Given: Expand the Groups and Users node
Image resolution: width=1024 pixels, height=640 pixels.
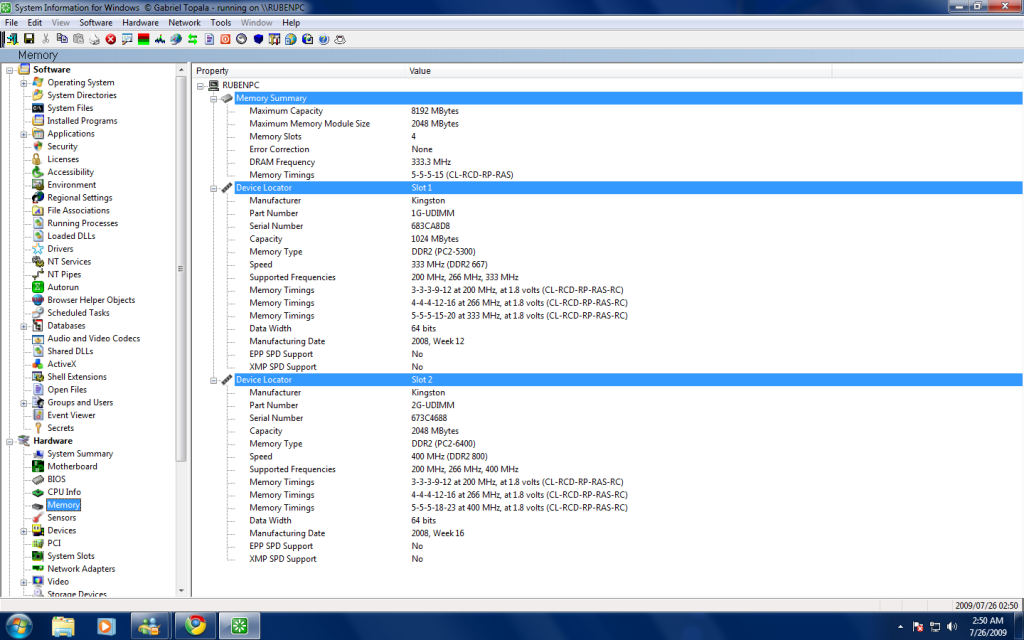Looking at the screenshot, I should click(24, 403).
